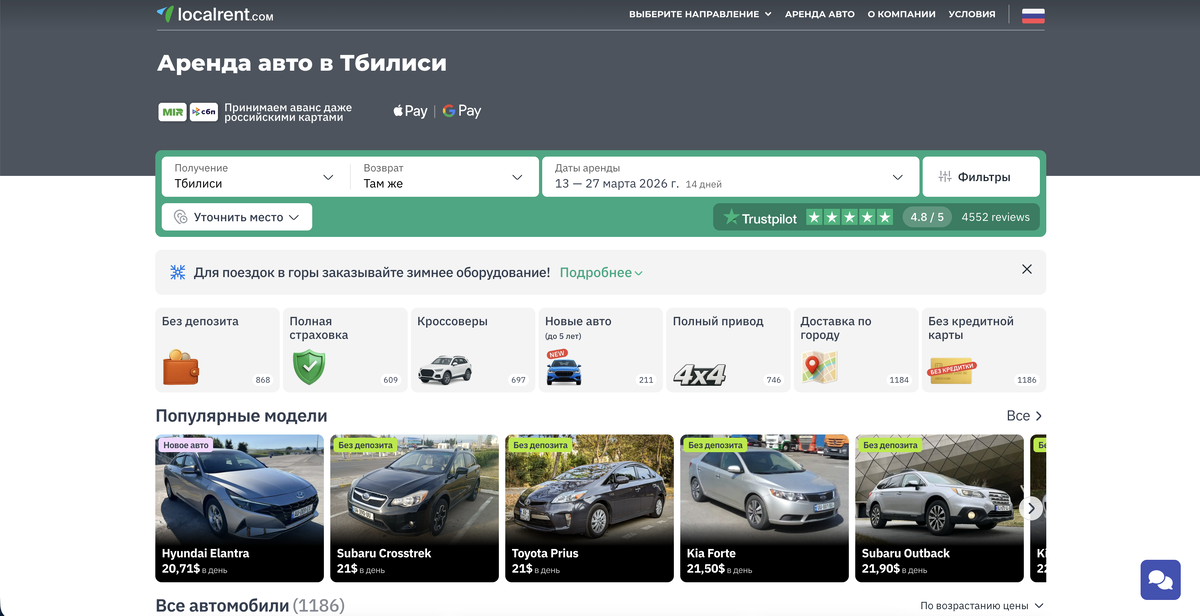Select the map pin Доставка по городу icon

819,368
